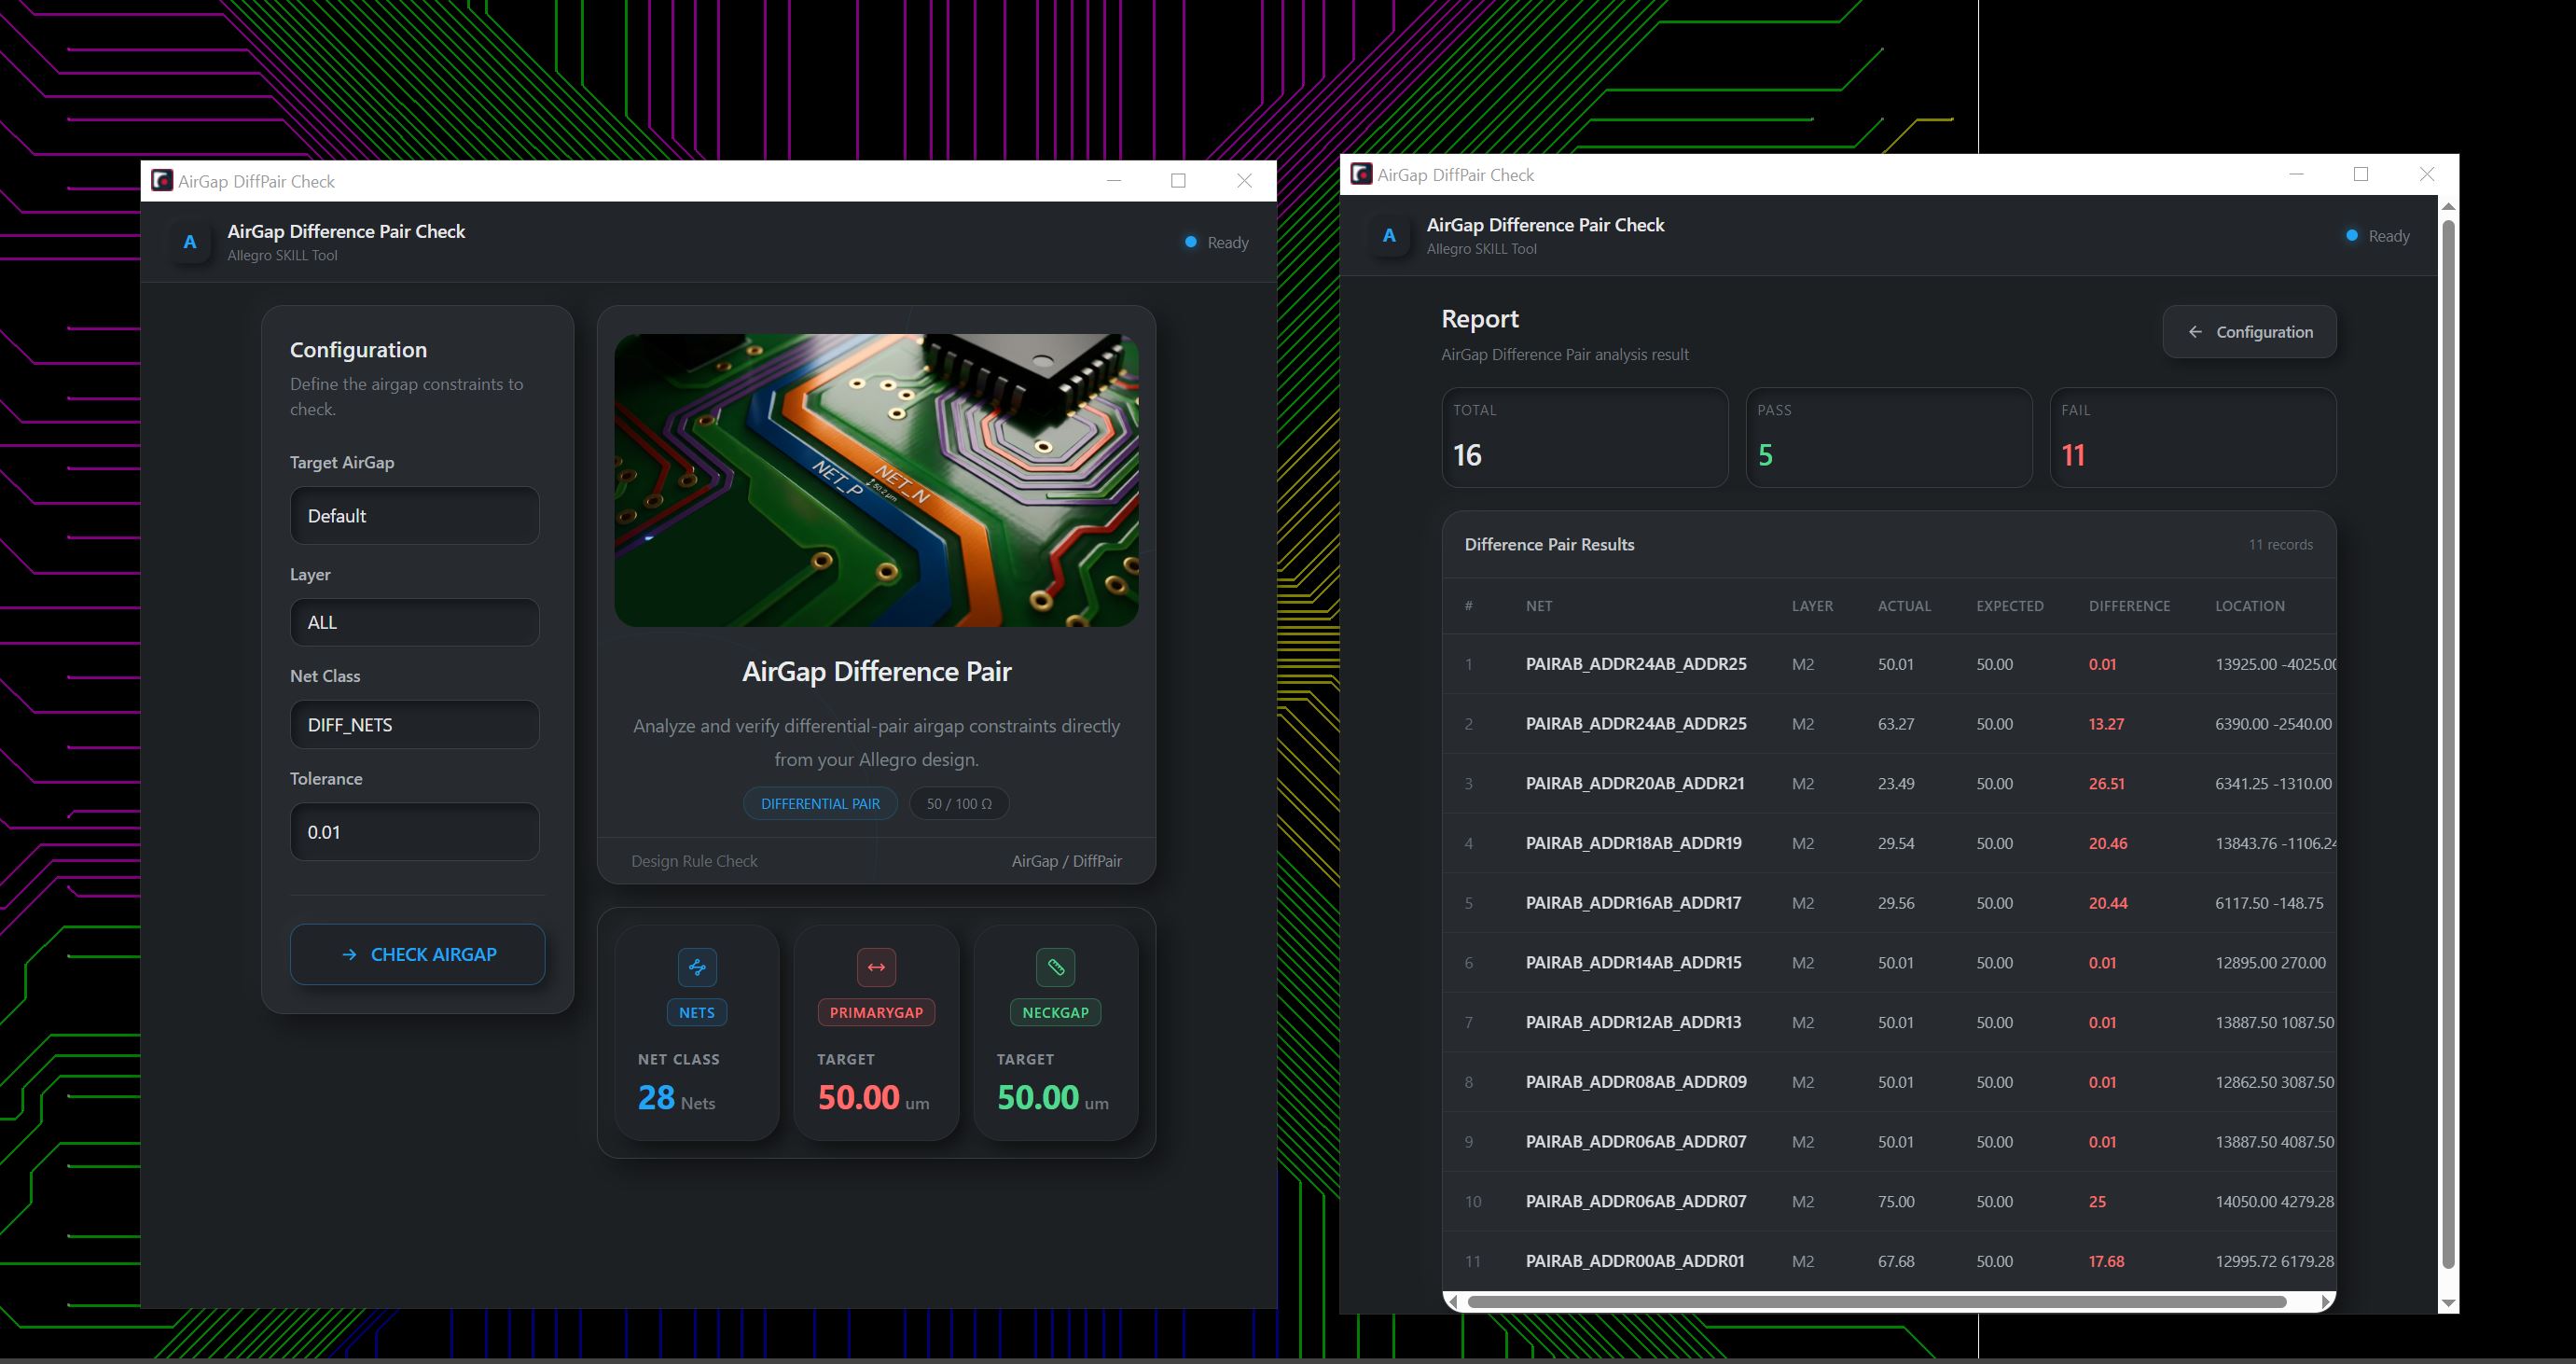Click the NECKGAP ruler icon
This screenshot has height=1364, width=2576.
pos(1055,967)
